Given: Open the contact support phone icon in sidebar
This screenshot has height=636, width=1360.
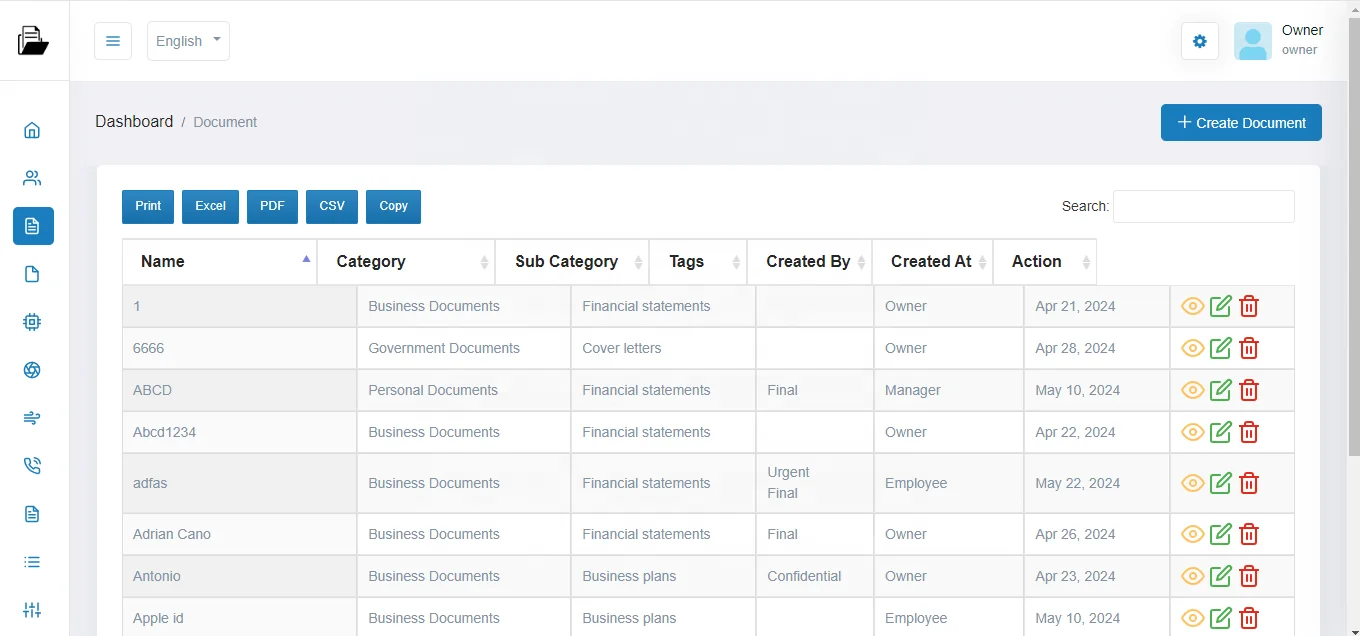Looking at the screenshot, I should (x=33, y=466).
